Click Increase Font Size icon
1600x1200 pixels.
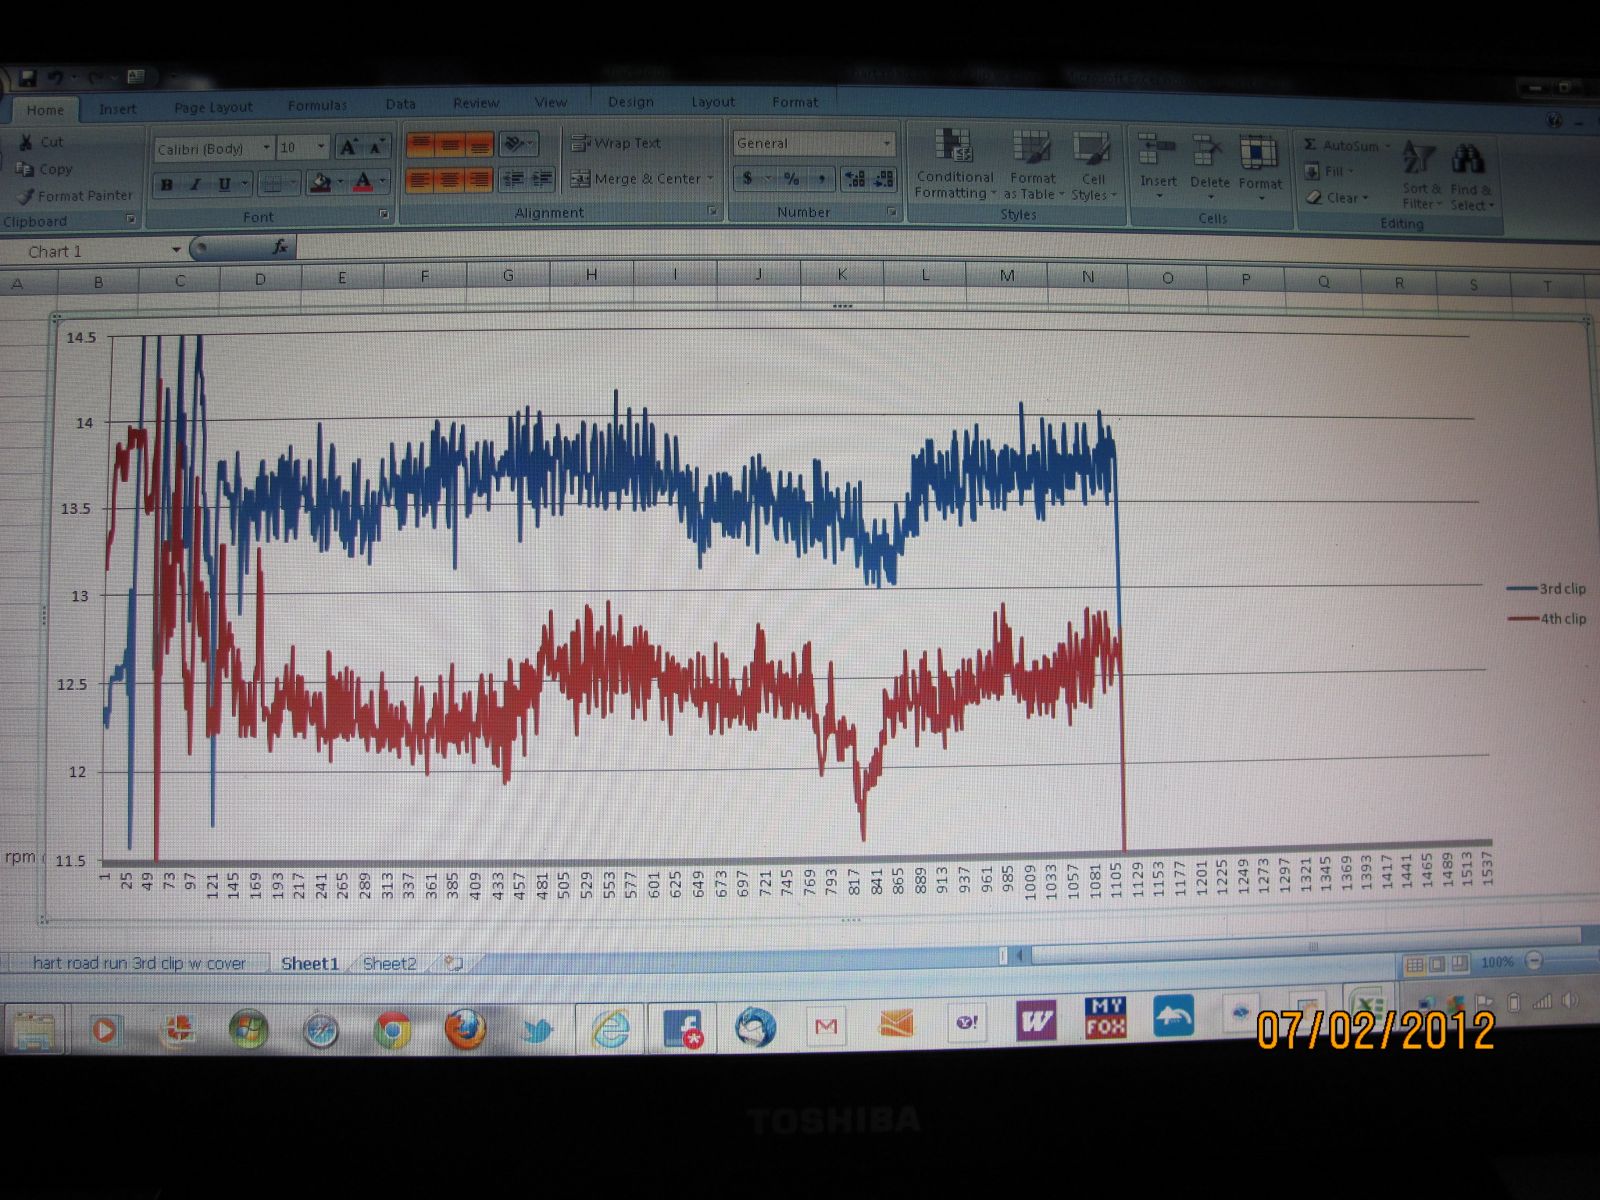(x=348, y=148)
